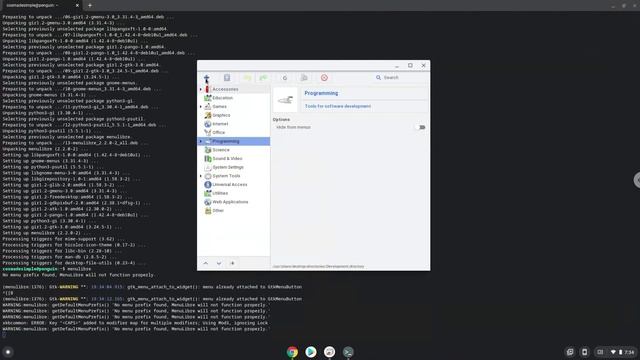This screenshot has height=360, width=640.
Task: Select the Office category
Action: point(233,133)
